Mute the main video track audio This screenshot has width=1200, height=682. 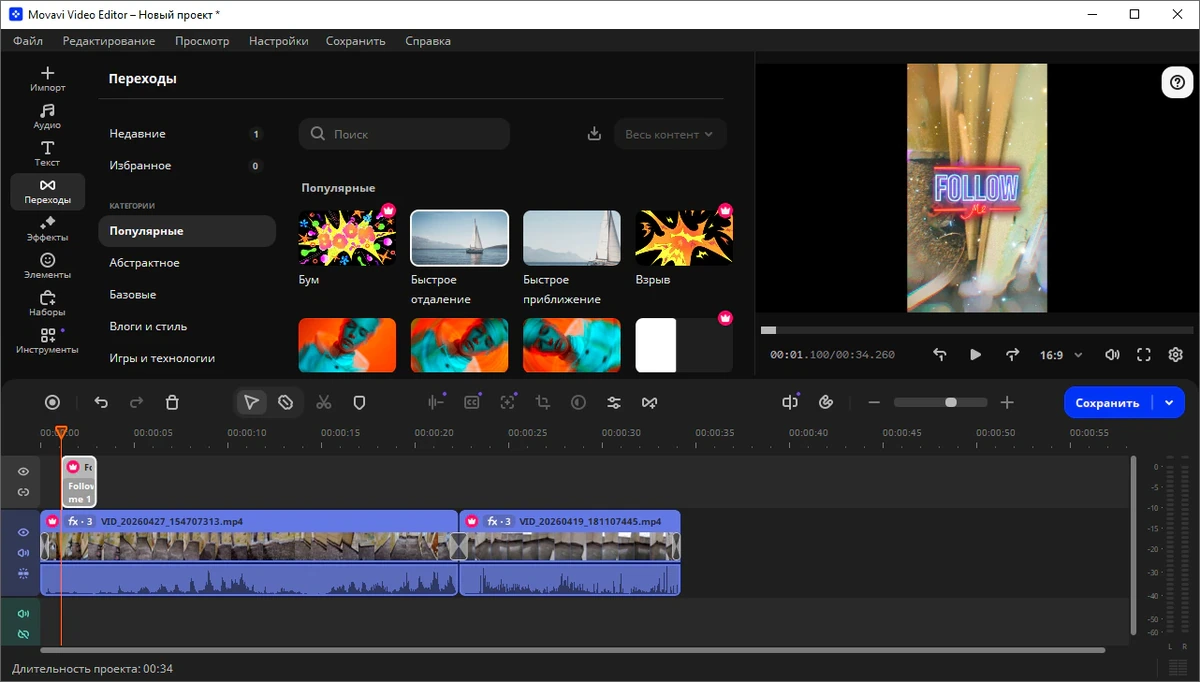click(23, 553)
